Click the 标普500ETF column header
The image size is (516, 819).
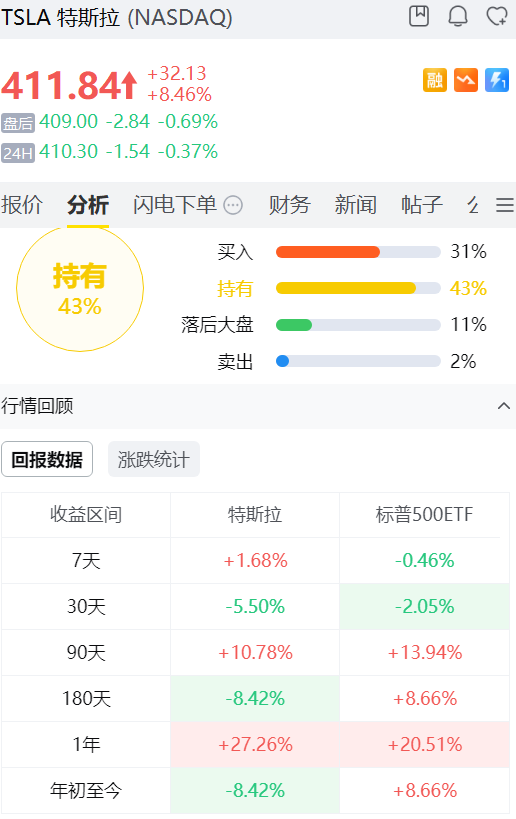tap(424, 514)
